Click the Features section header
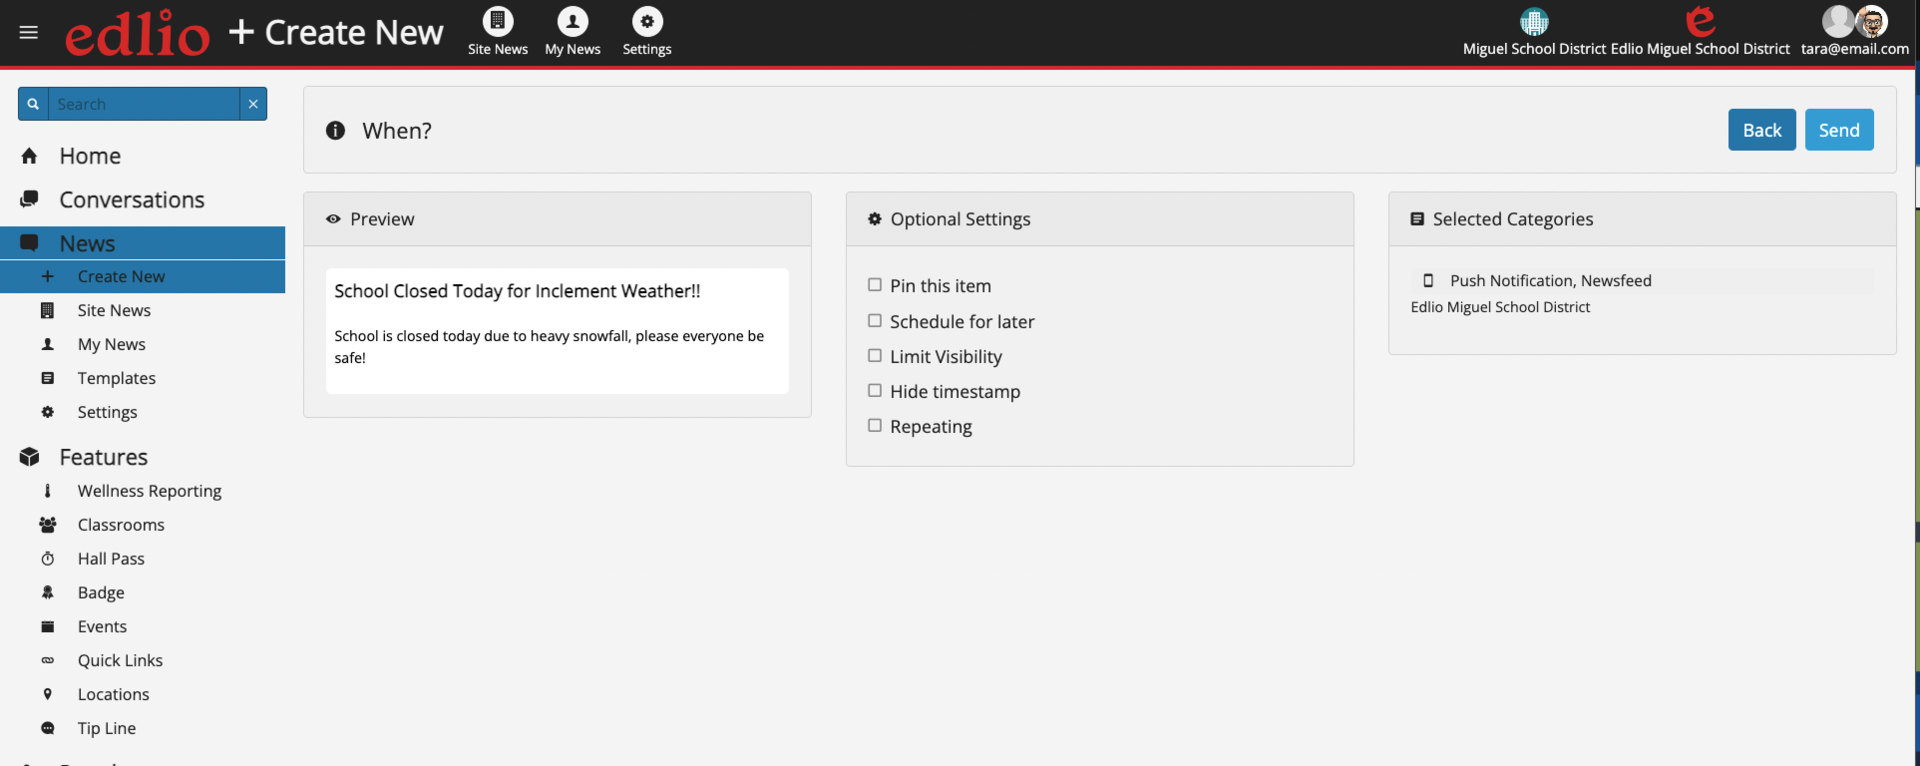Screen dimensions: 1920x766 pyautogui.click(x=103, y=457)
